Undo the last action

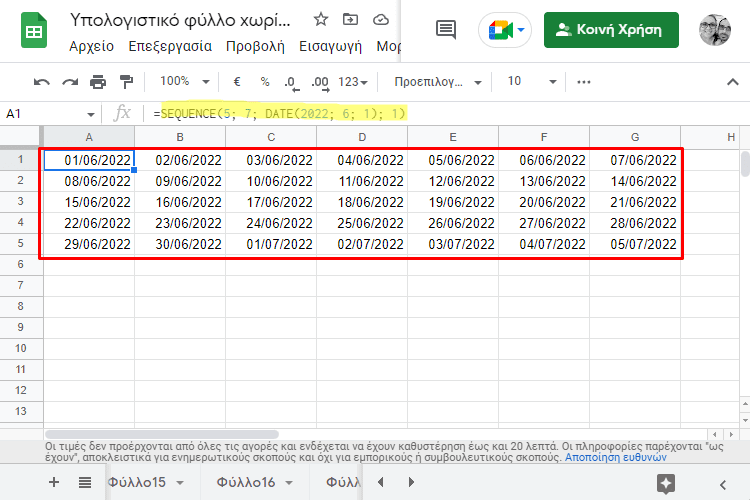coord(42,82)
